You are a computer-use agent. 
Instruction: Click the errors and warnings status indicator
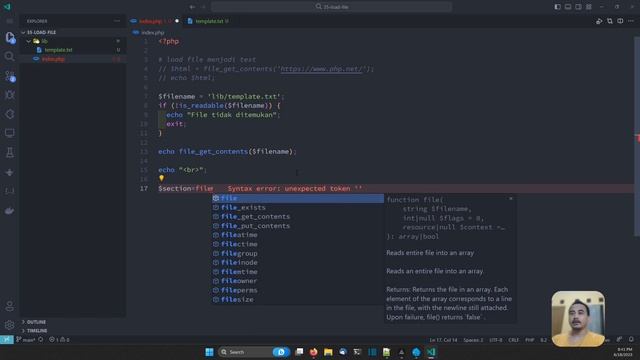[59, 340]
